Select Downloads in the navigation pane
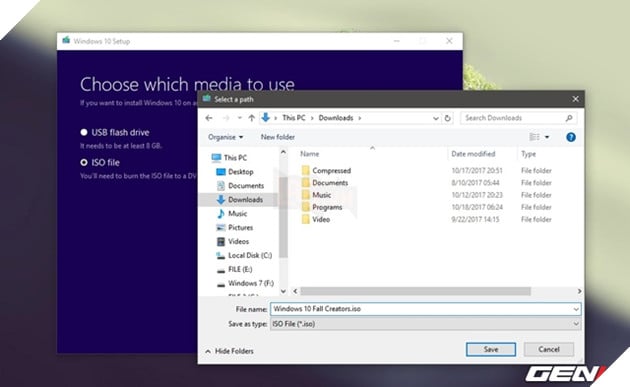 245,200
